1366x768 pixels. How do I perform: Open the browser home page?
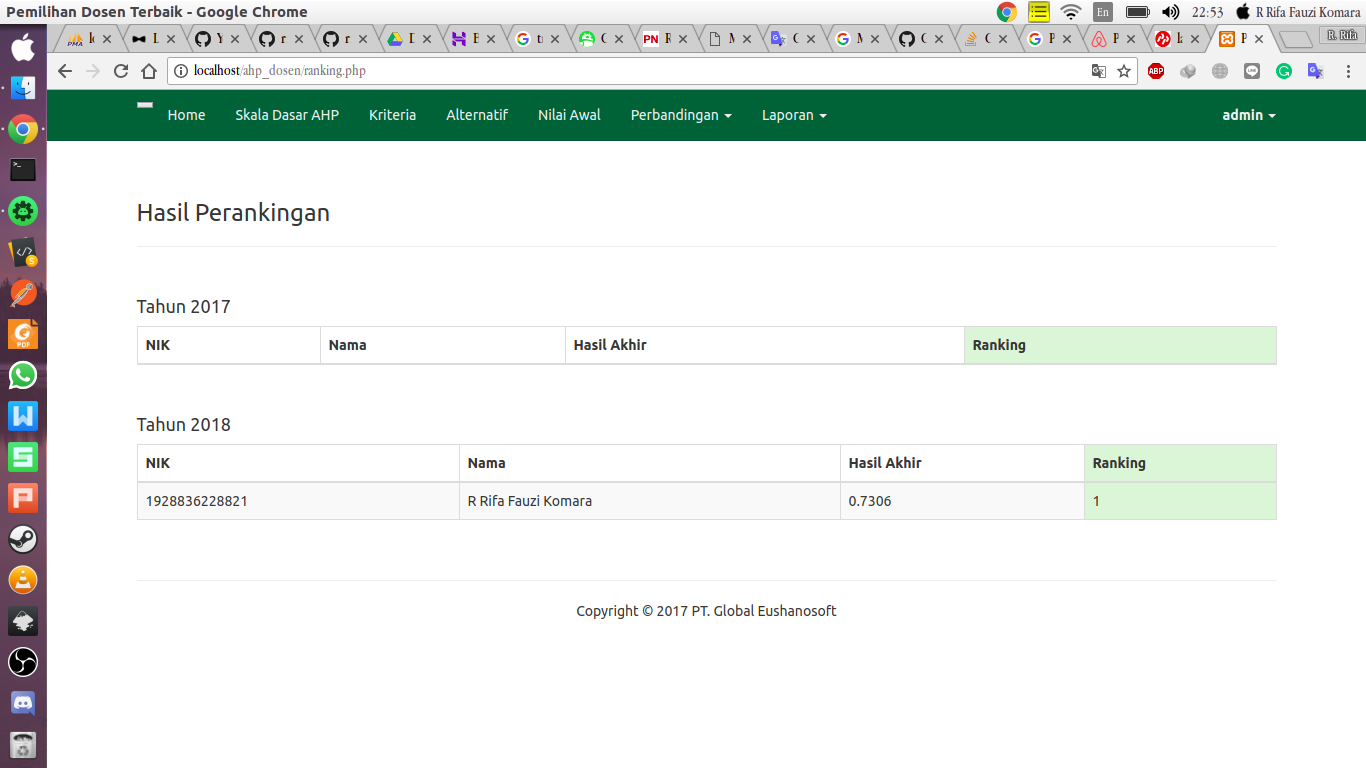(149, 71)
